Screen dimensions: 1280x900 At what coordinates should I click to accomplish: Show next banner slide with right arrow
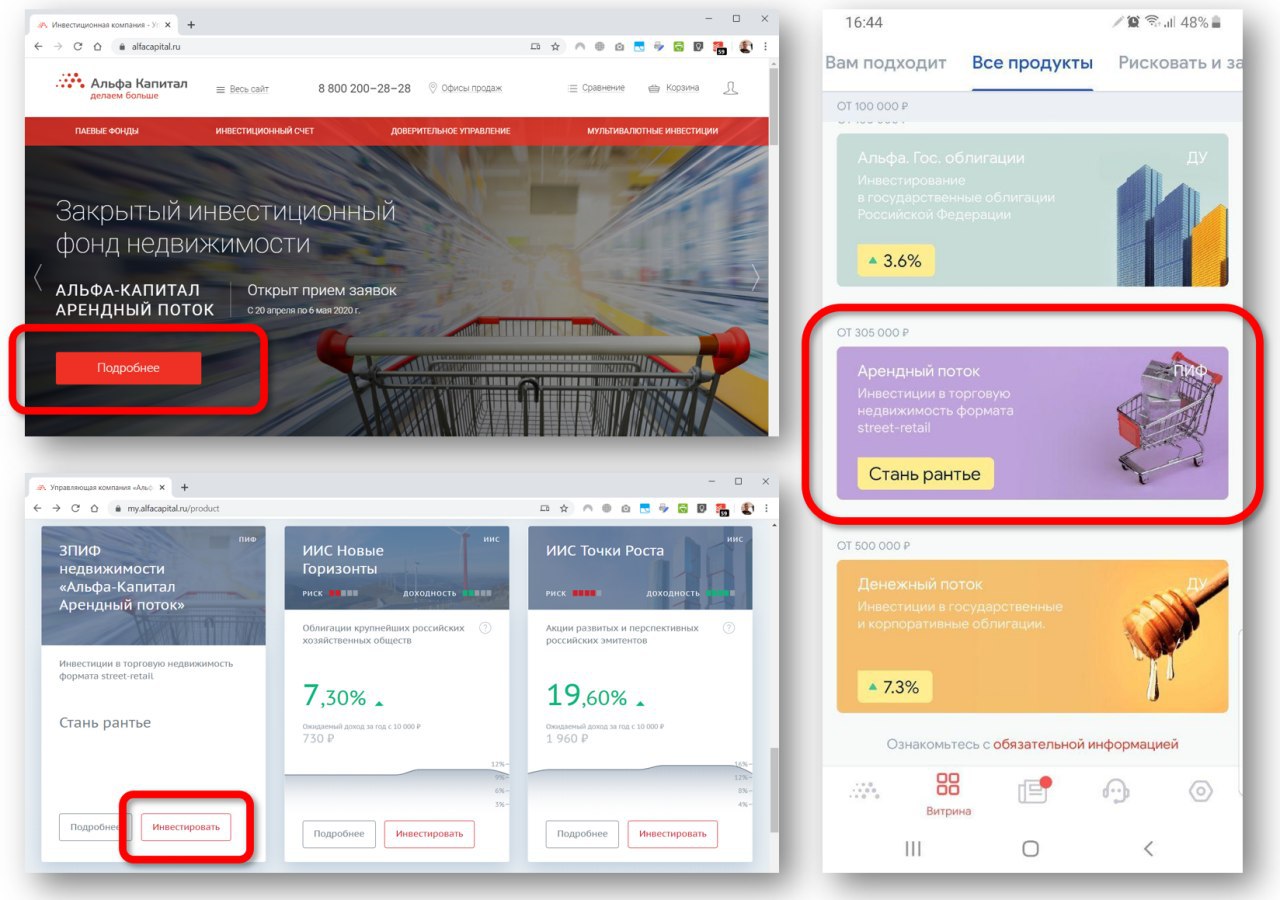755,278
